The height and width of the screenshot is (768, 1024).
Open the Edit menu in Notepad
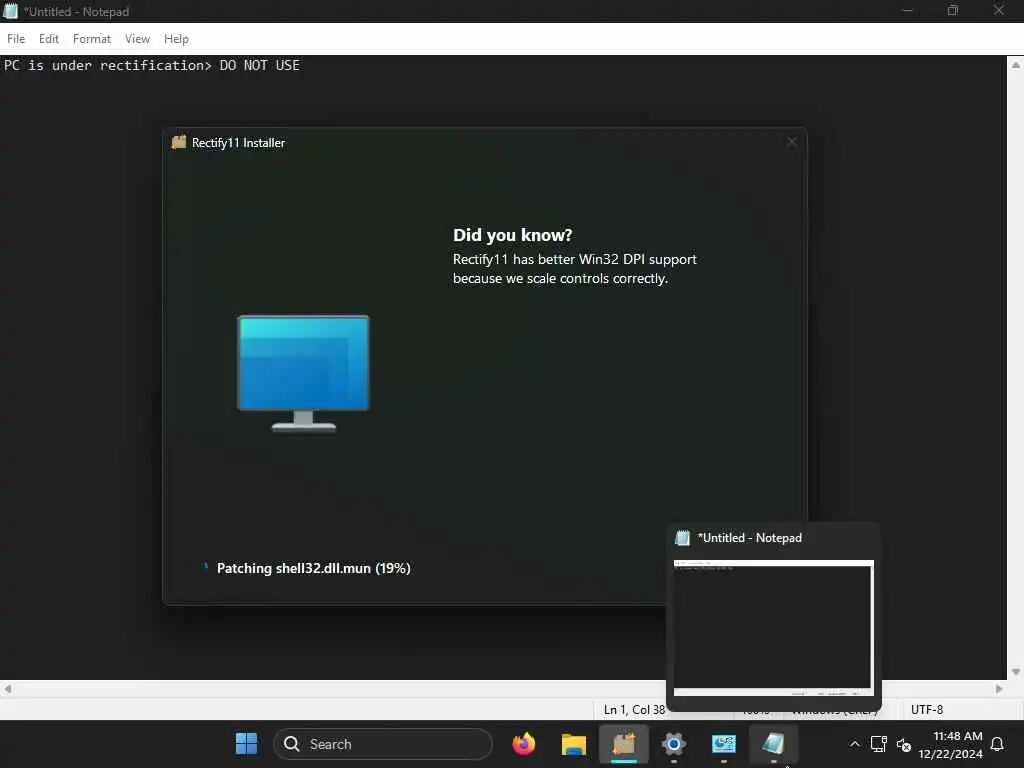[49, 39]
